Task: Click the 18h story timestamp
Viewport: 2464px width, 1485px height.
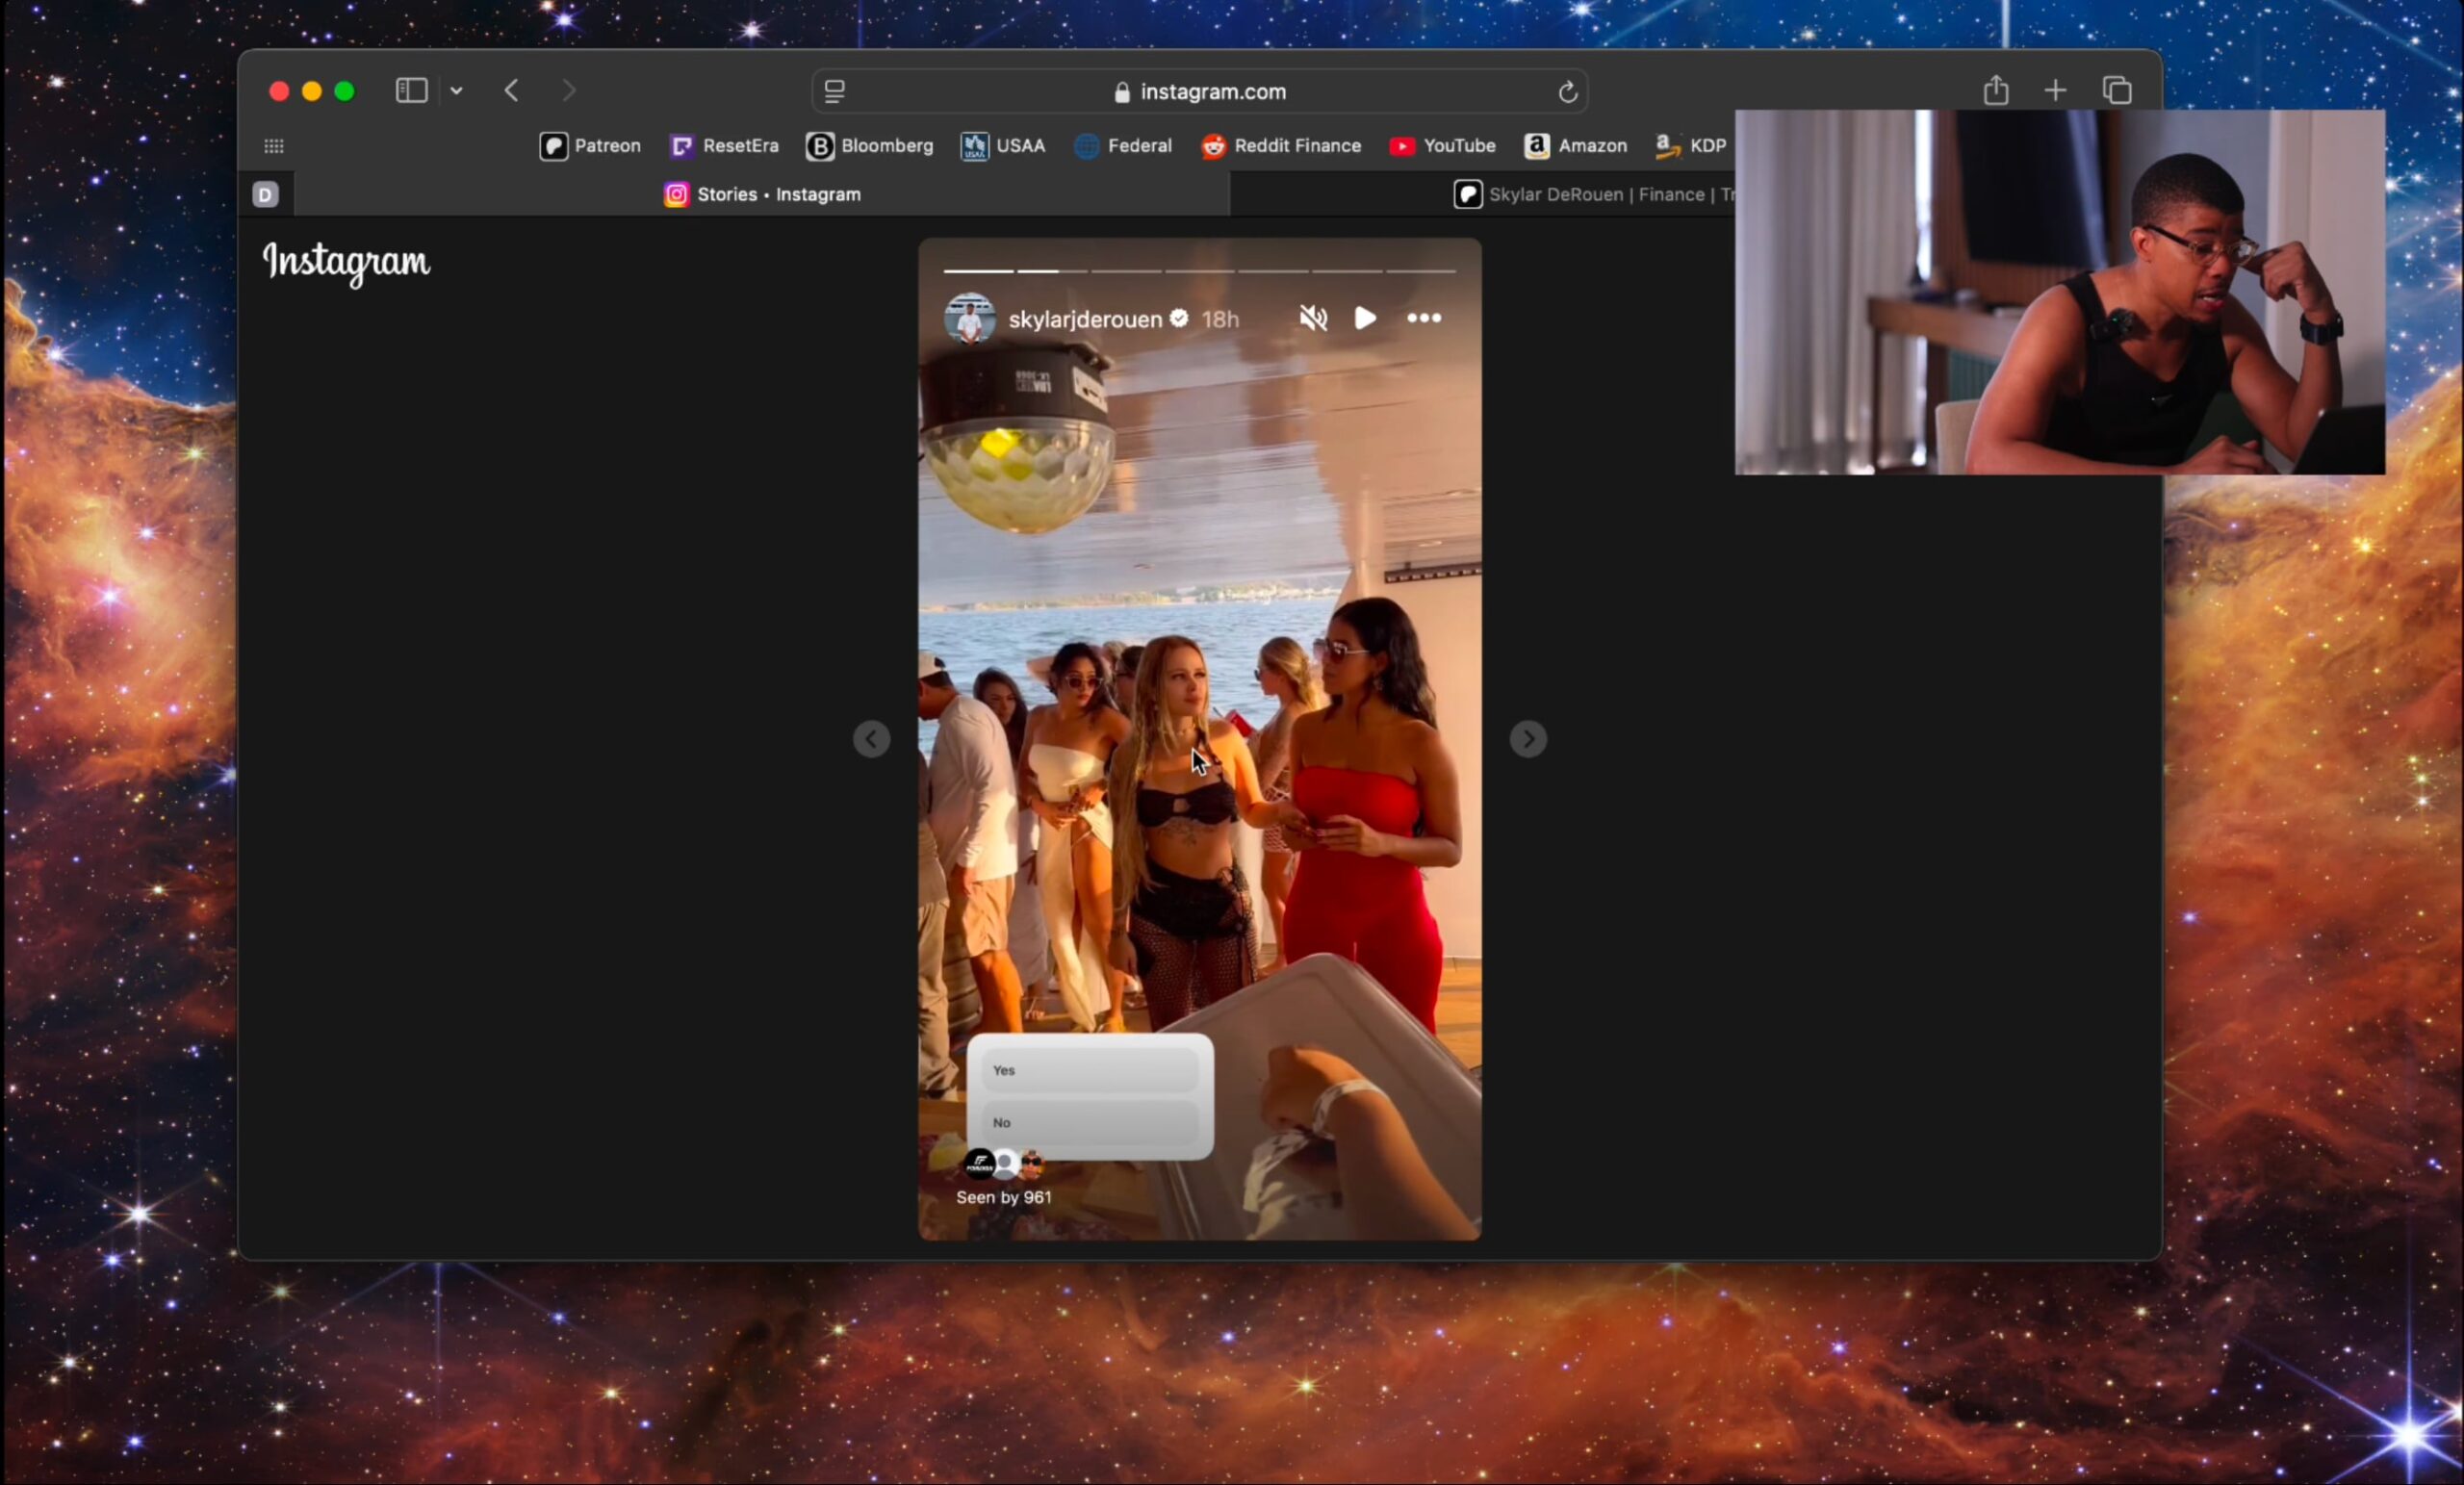Action: (x=1220, y=319)
